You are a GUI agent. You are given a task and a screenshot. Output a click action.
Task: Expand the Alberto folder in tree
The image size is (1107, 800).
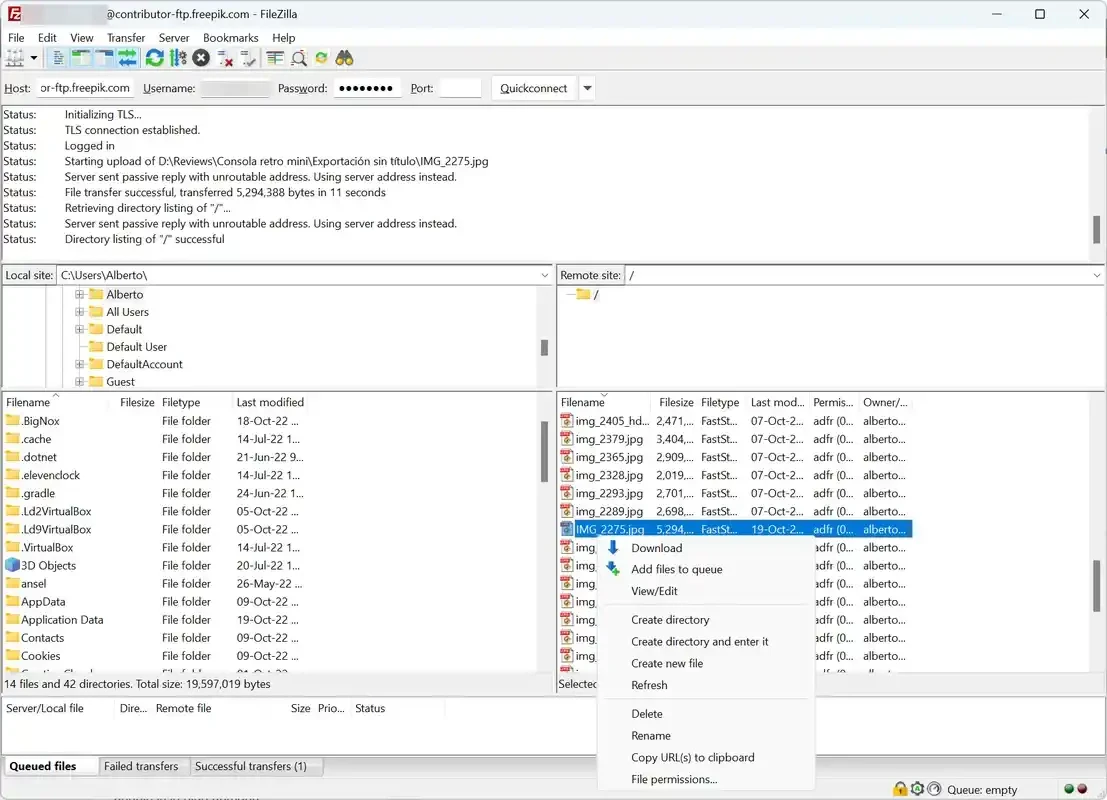(79, 294)
